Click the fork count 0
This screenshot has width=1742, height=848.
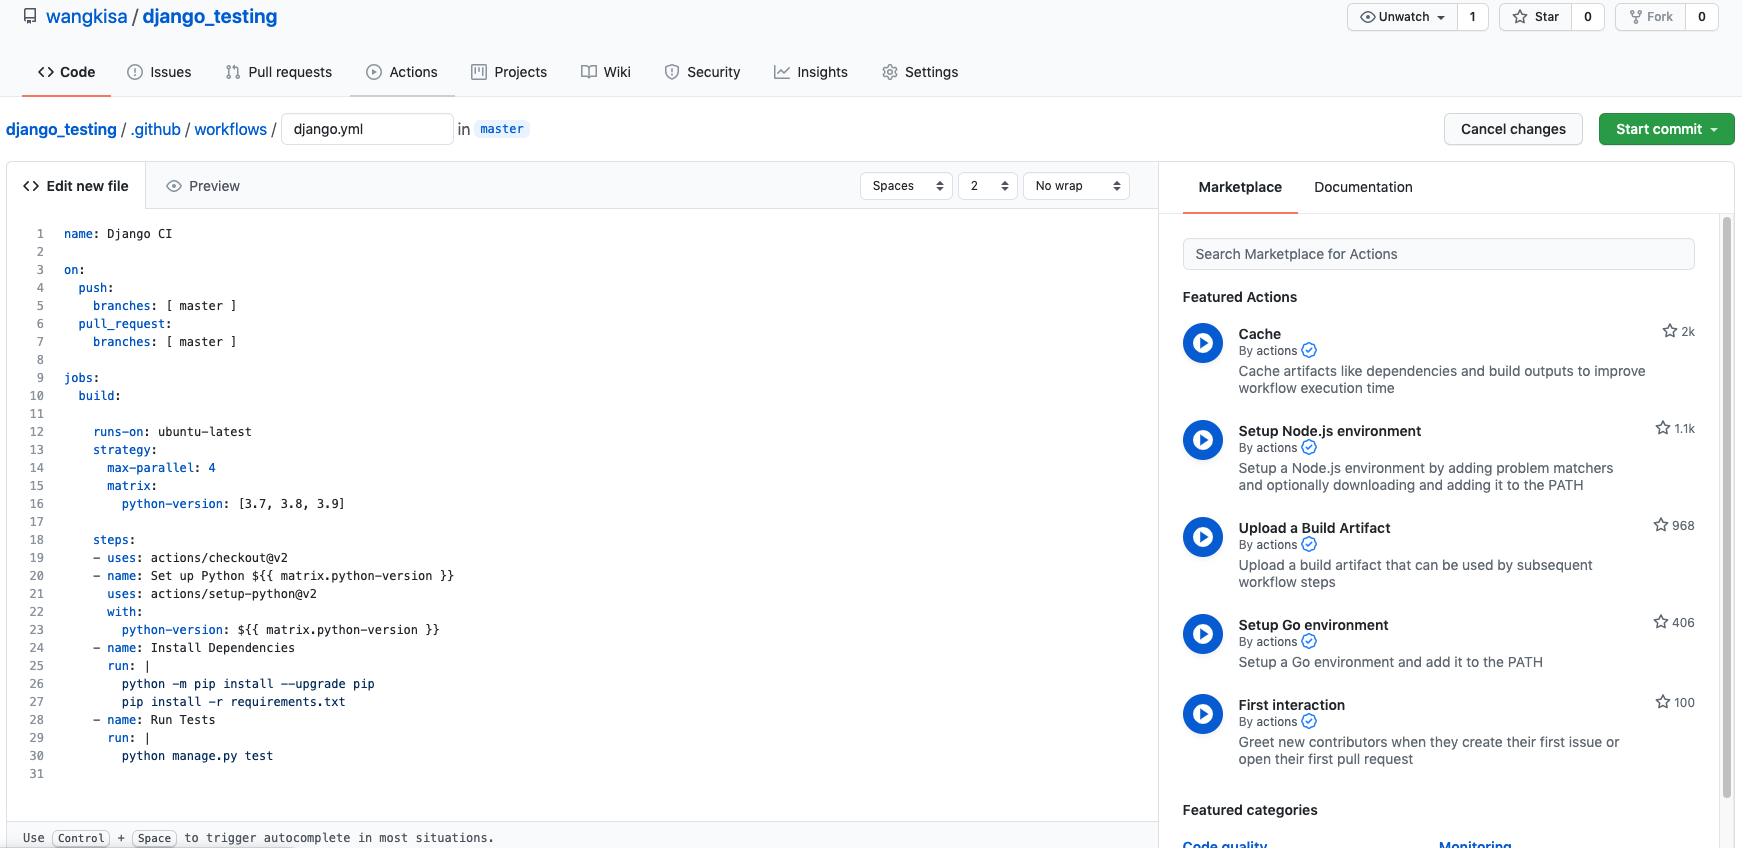coord(1701,17)
